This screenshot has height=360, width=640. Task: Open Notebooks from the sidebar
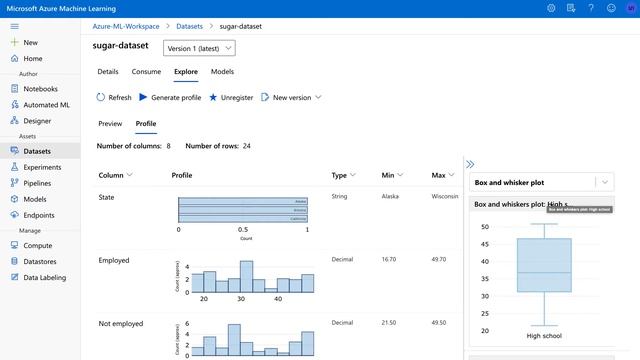(40, 89)
